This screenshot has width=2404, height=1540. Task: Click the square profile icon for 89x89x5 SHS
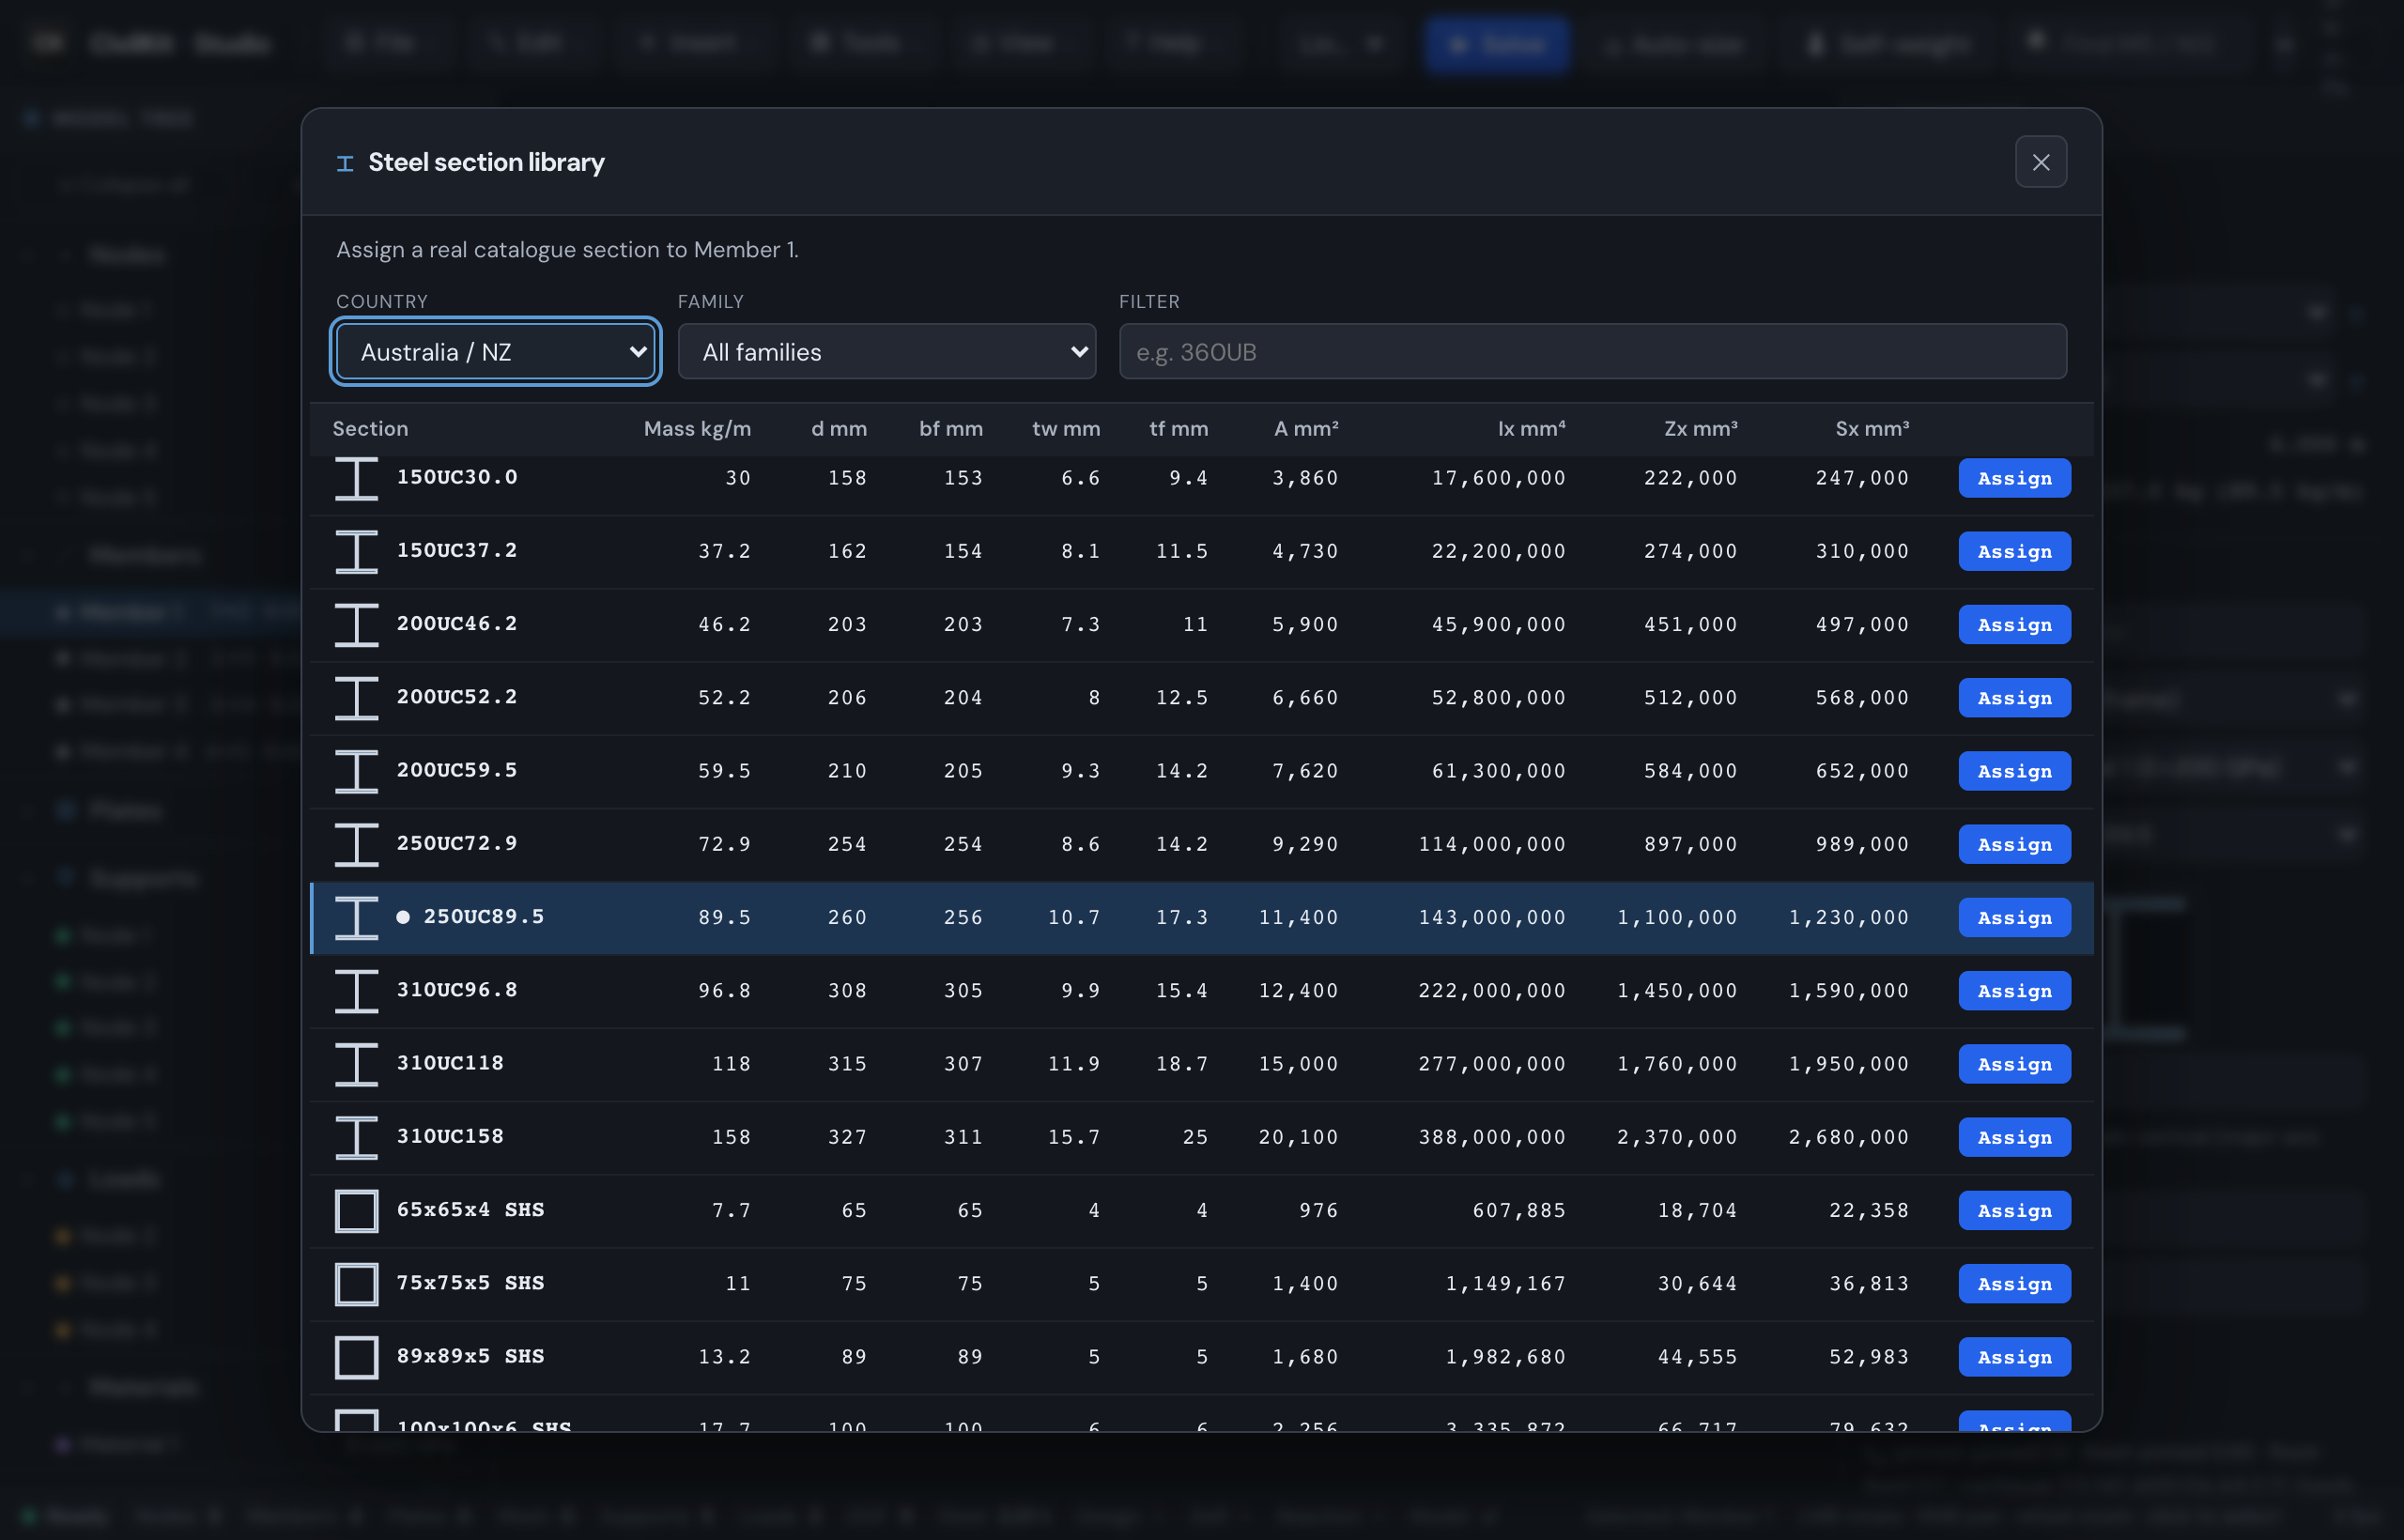356,1357
